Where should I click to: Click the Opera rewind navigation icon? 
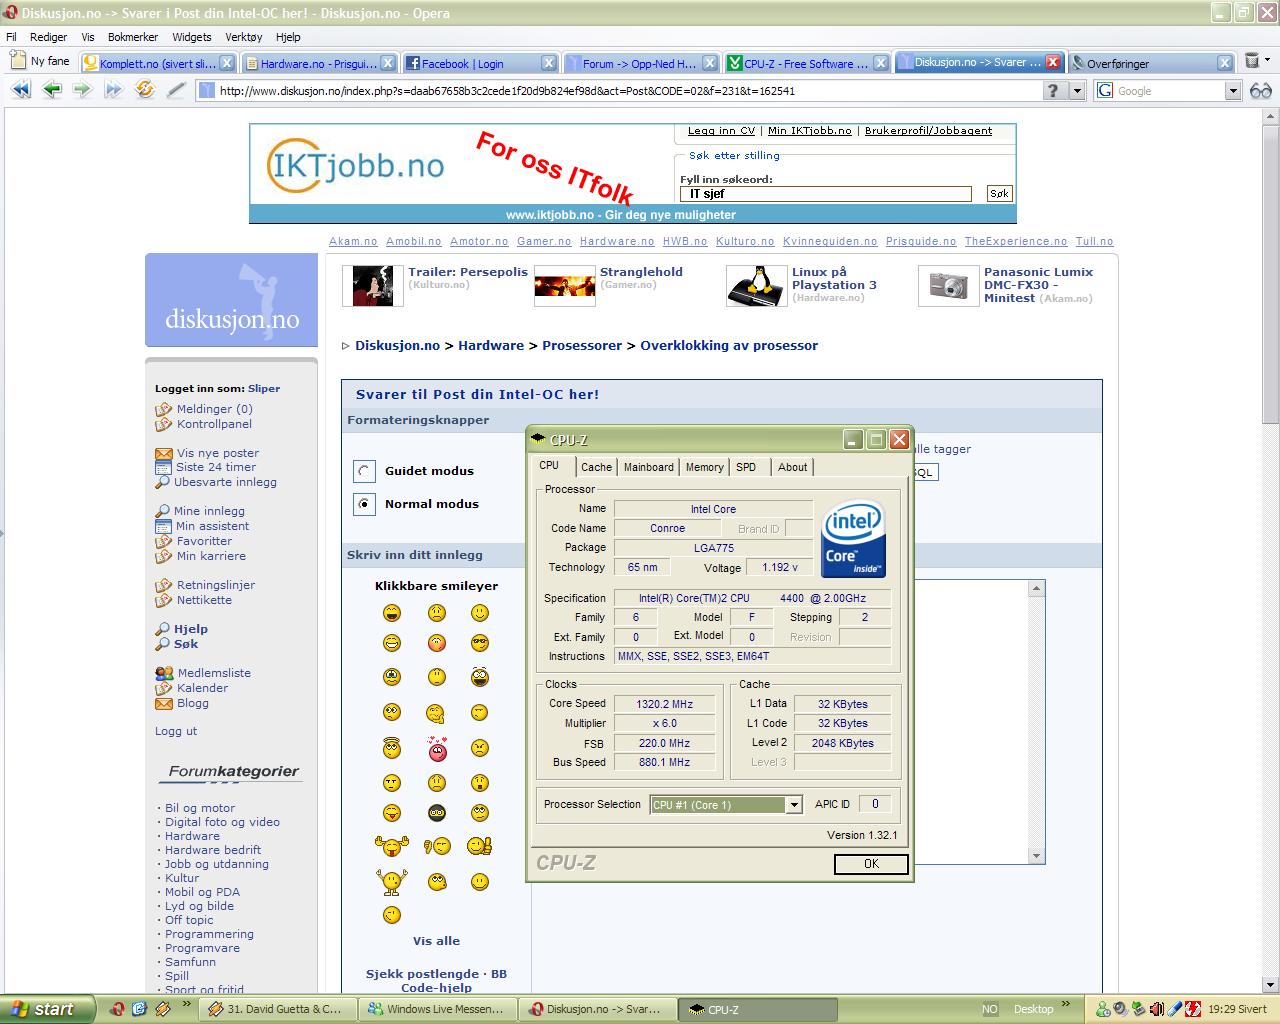coord(20,90)
